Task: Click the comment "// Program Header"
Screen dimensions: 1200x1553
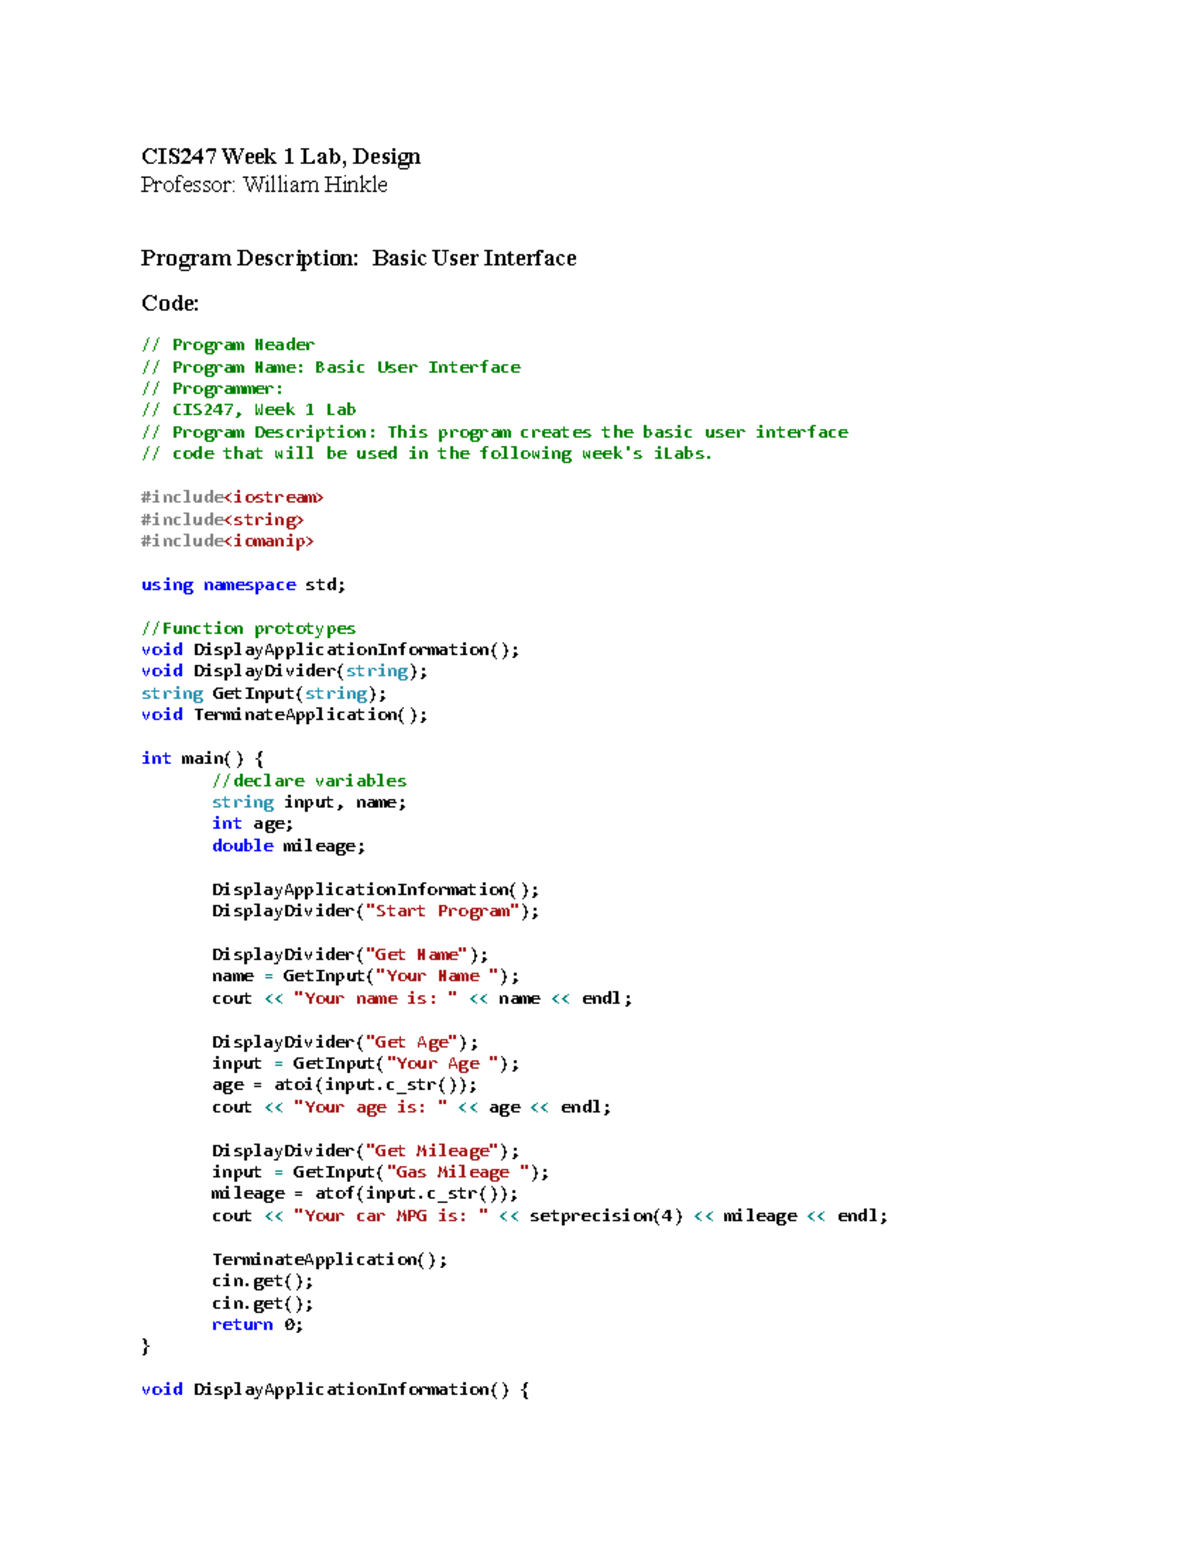Action: [228, 345]
